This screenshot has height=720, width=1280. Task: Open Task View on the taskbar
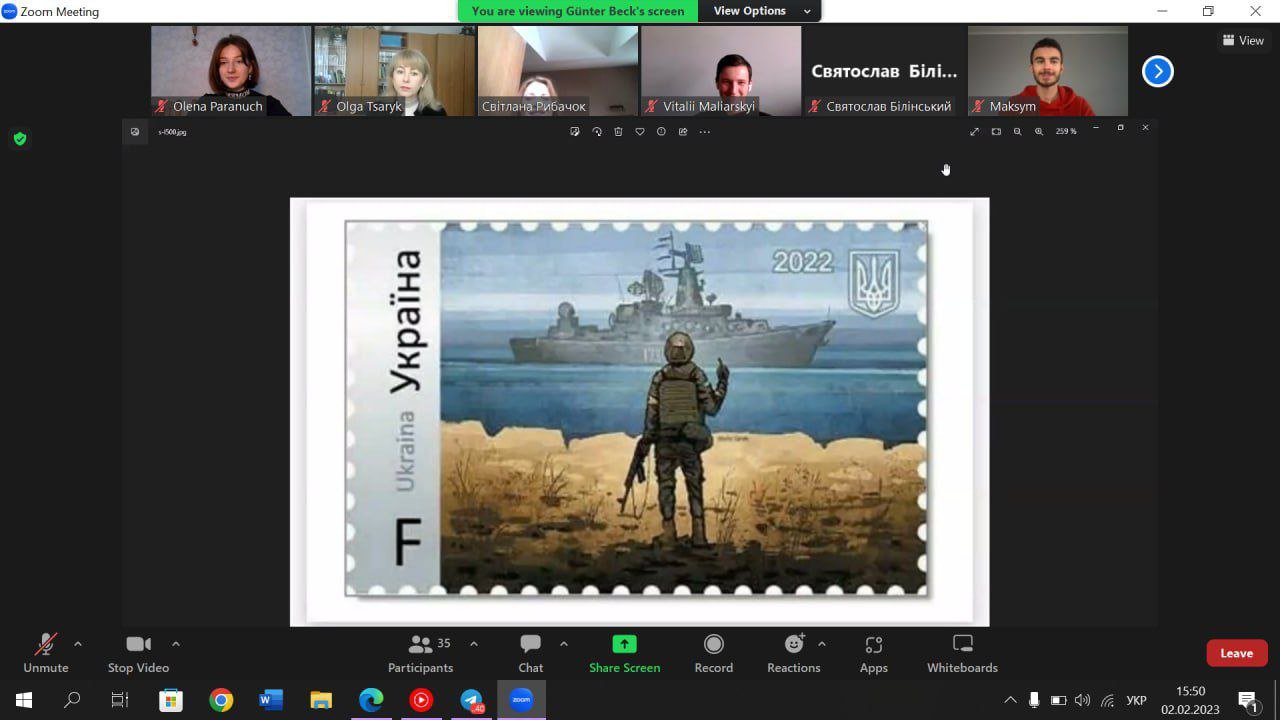(120, 700)
